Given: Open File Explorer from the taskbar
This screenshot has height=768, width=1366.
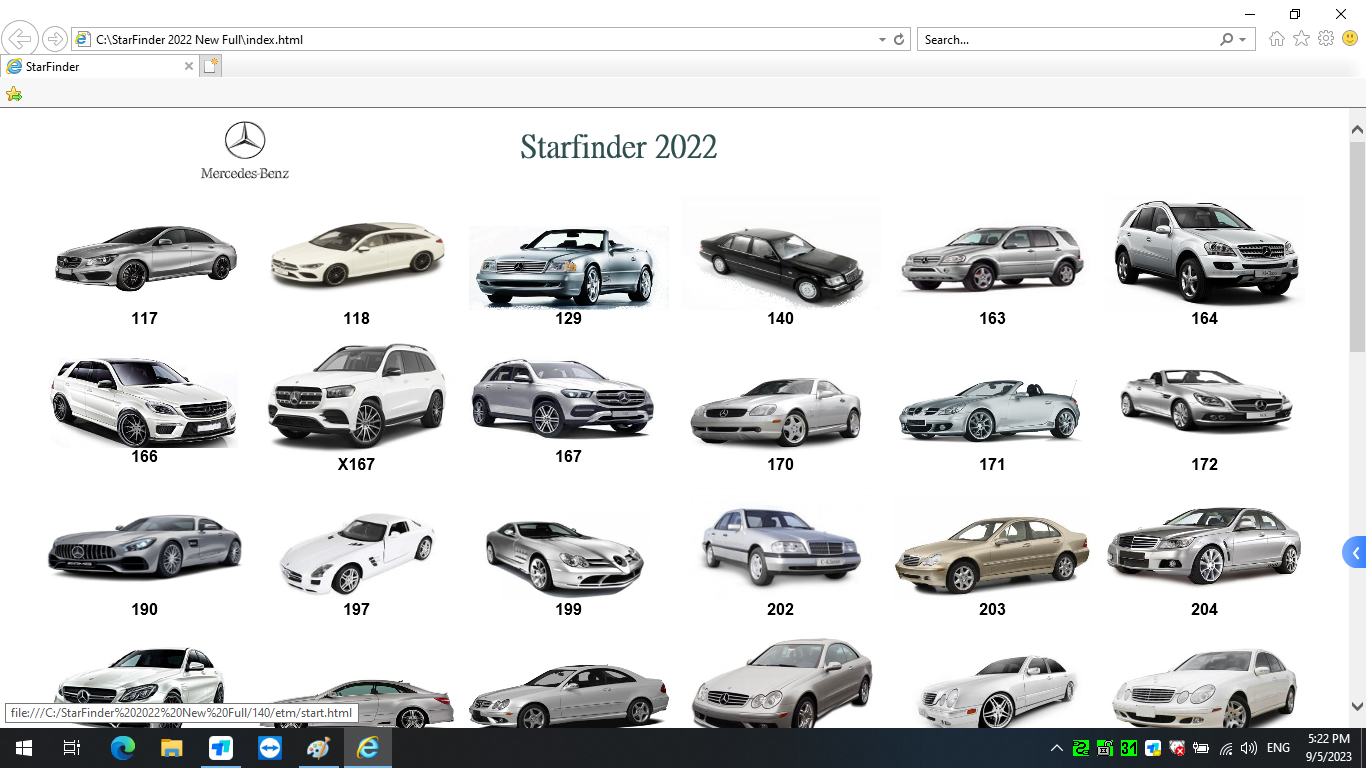Looking at the screenshot, I should 171,747.
